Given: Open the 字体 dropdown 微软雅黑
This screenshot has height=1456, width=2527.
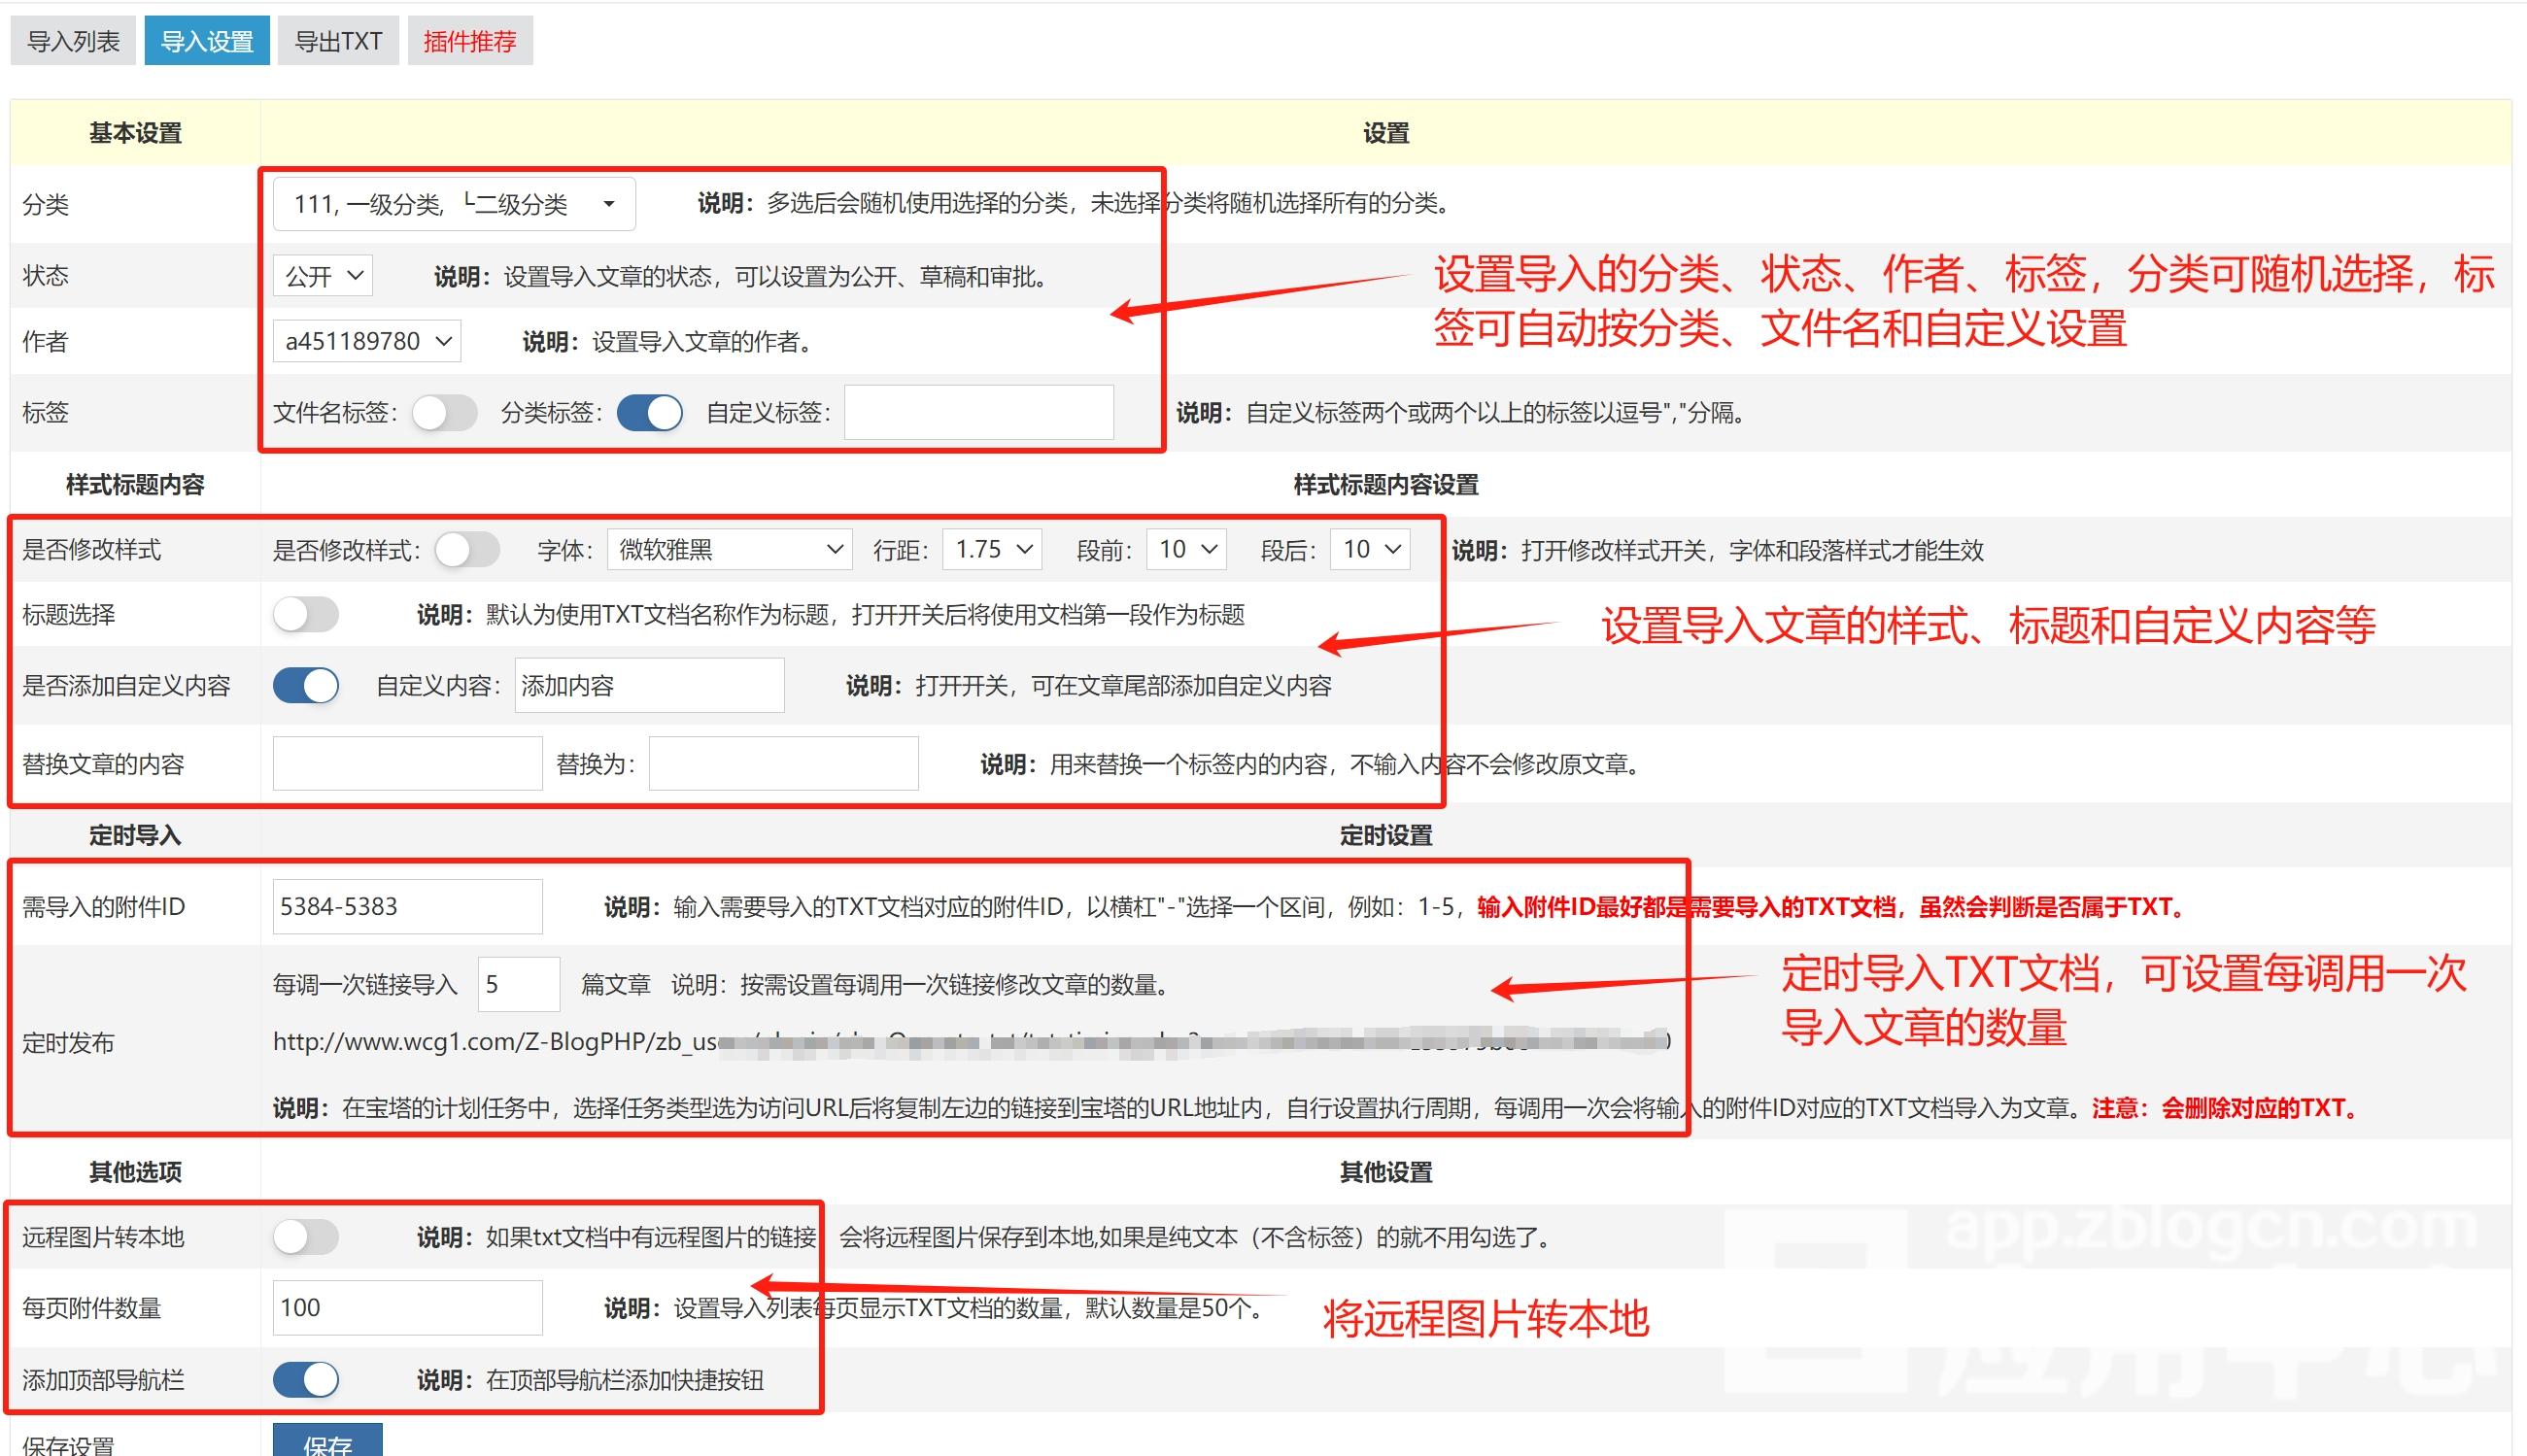Looking at the screenshot, I should point(729,549).
